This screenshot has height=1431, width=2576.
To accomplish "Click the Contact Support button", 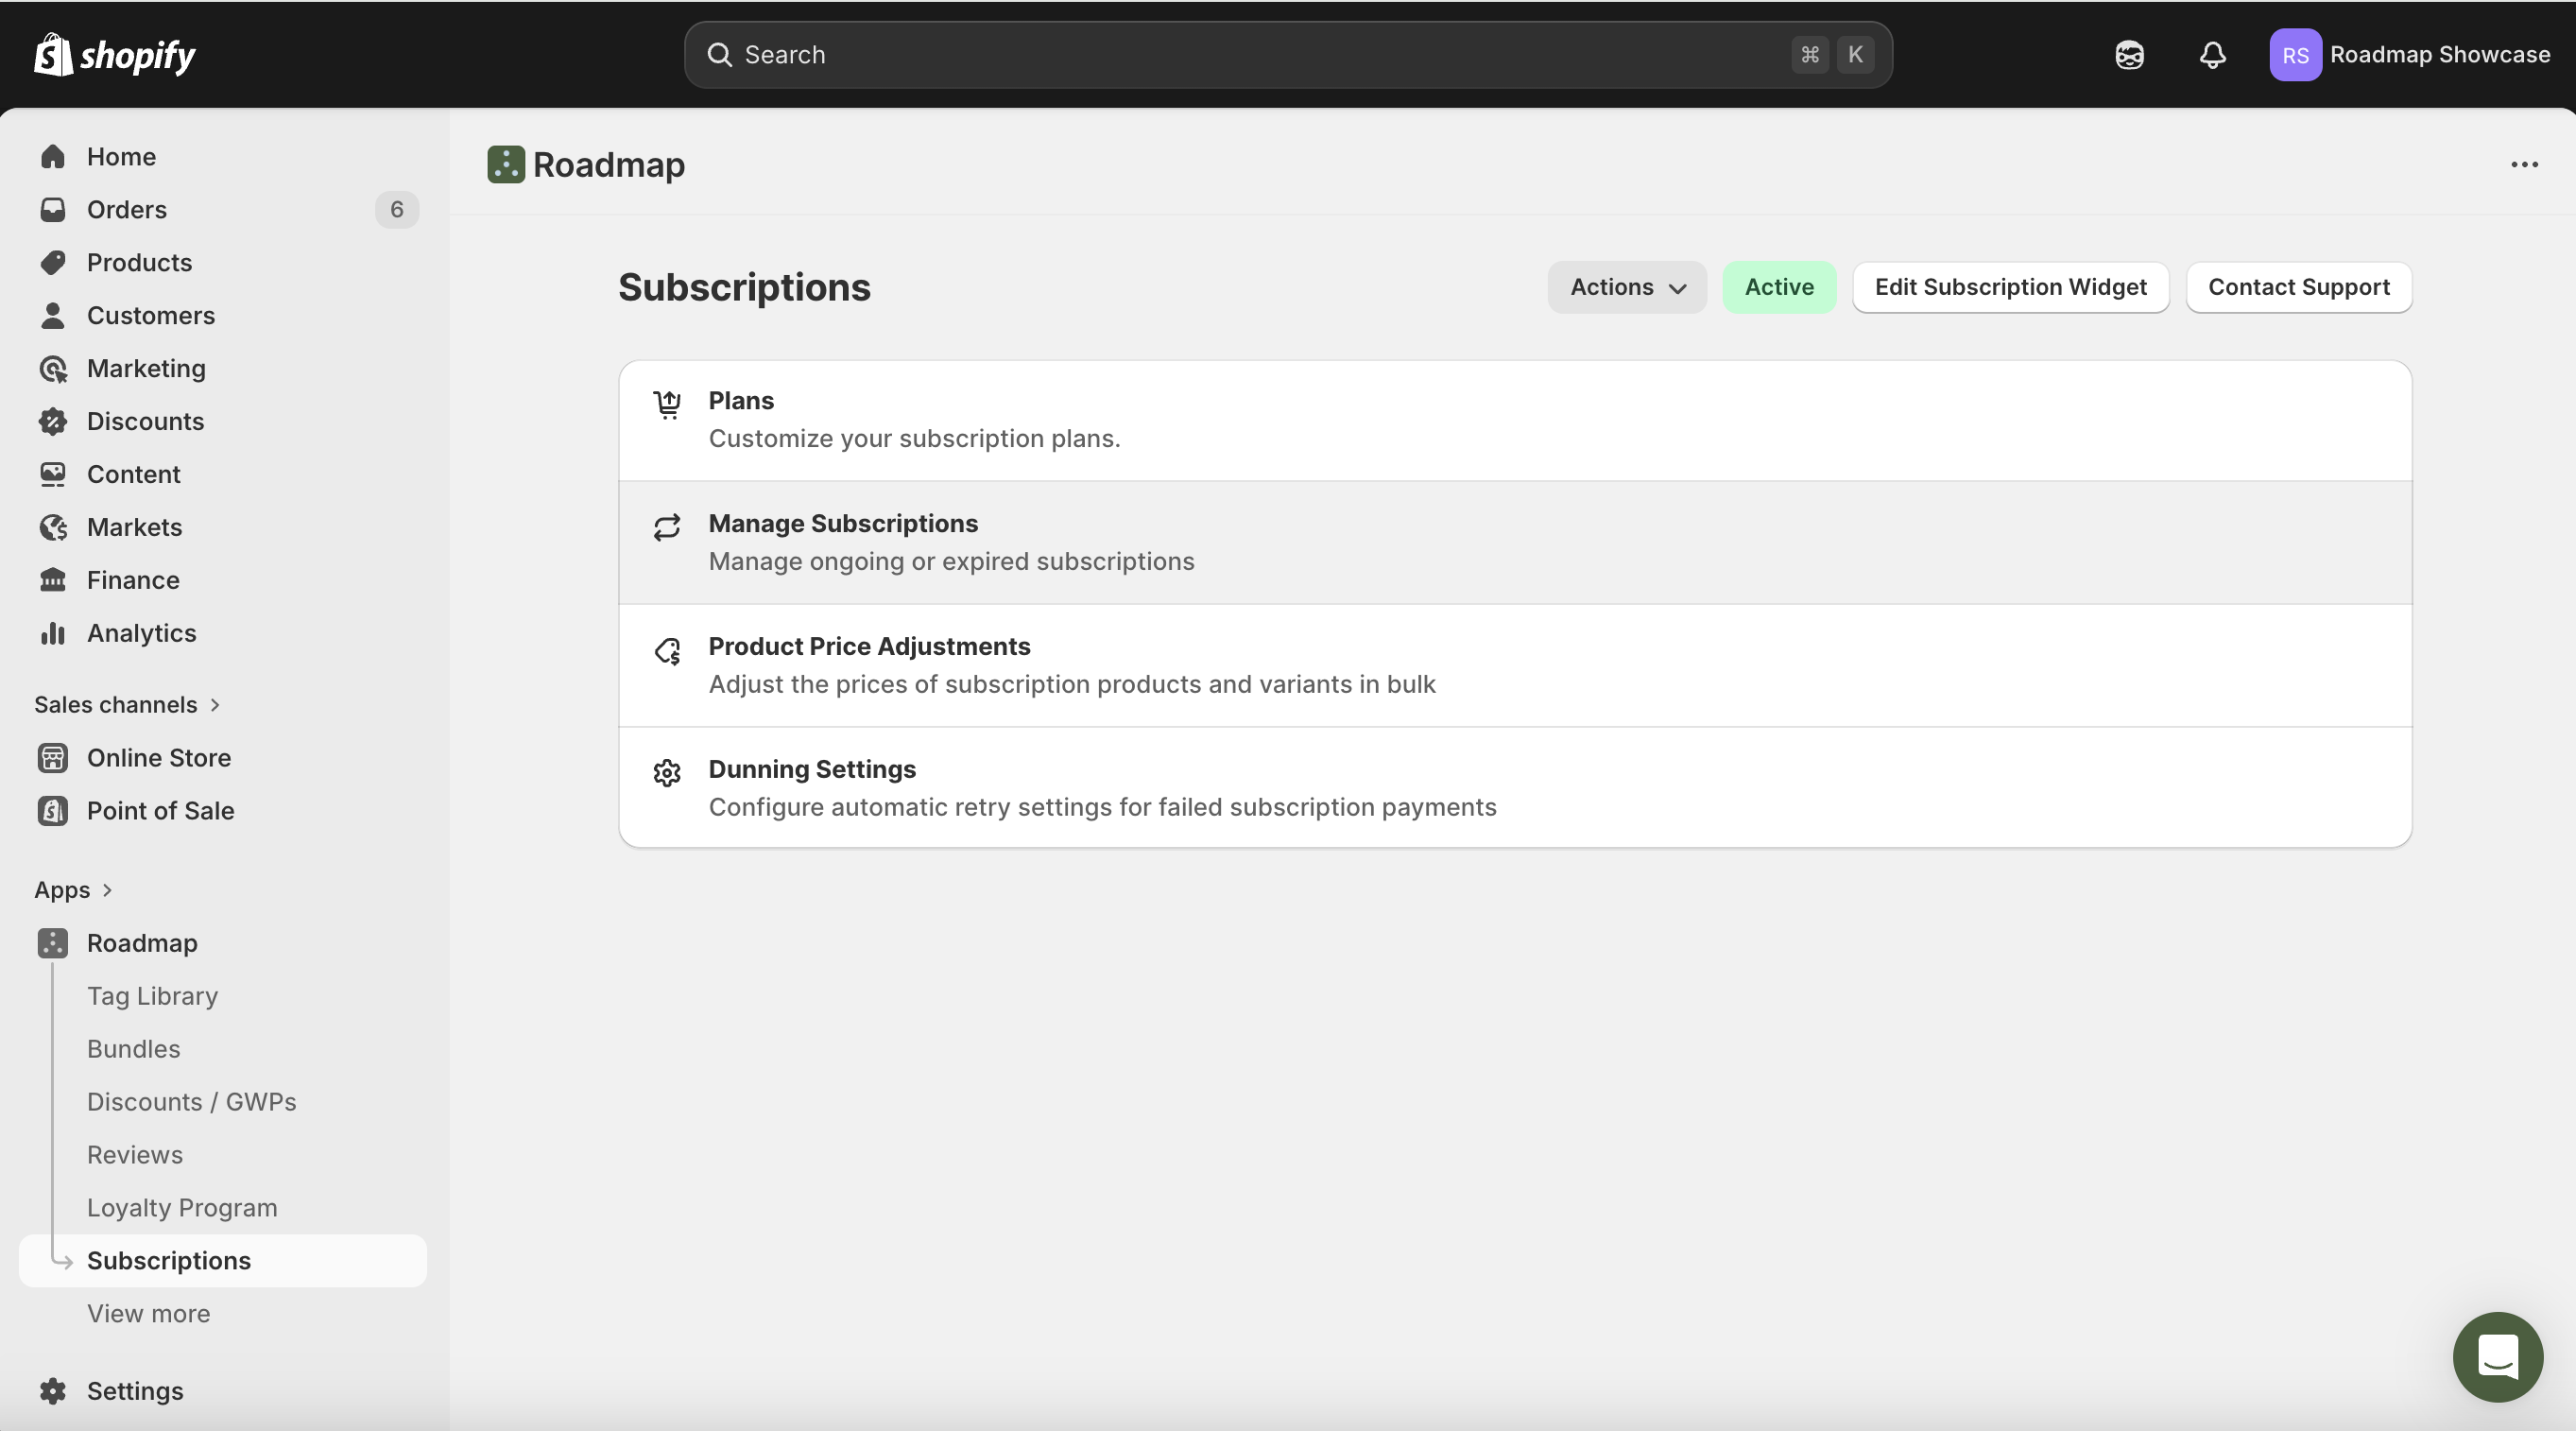I will (2298, 287).
